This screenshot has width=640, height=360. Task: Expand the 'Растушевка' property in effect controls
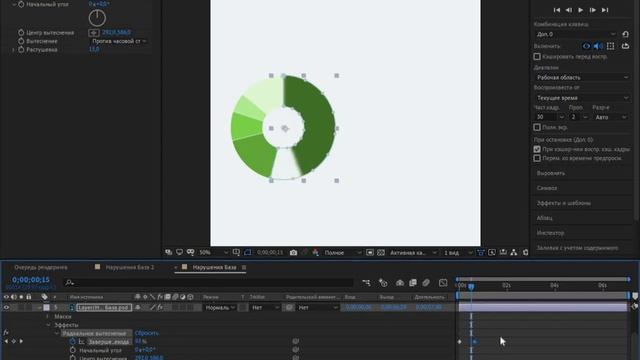click(x=13, y=49)
